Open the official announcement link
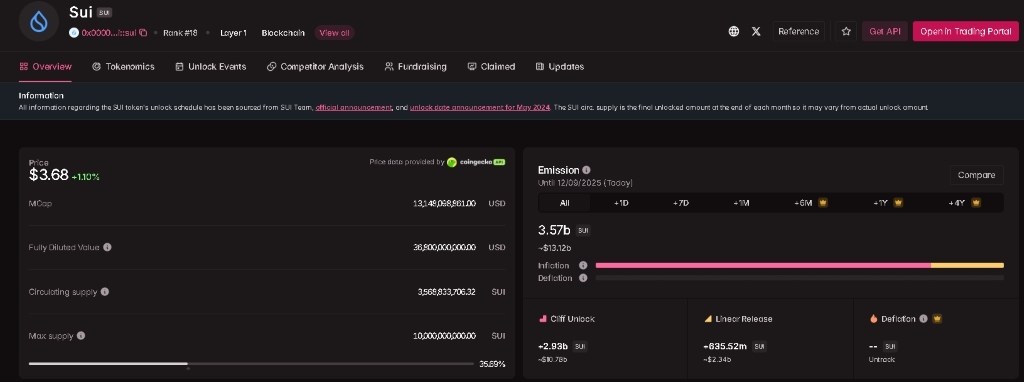1024x382 pixels. point(353,107)
